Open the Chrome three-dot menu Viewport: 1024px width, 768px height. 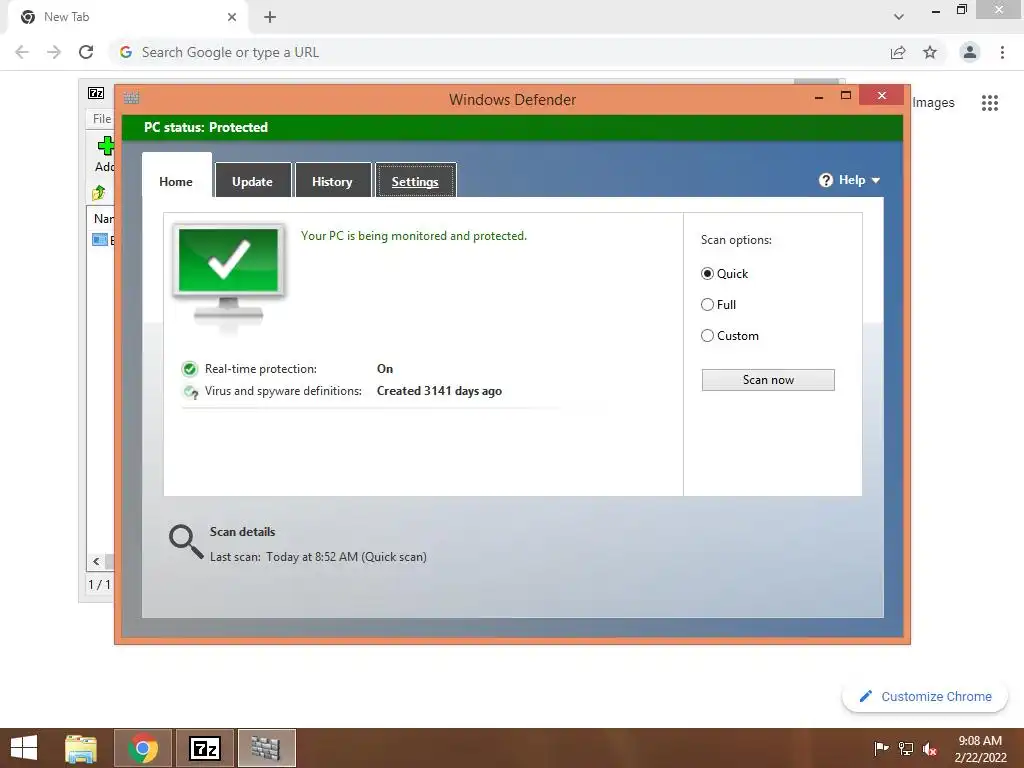click(x=1002, y=52)
